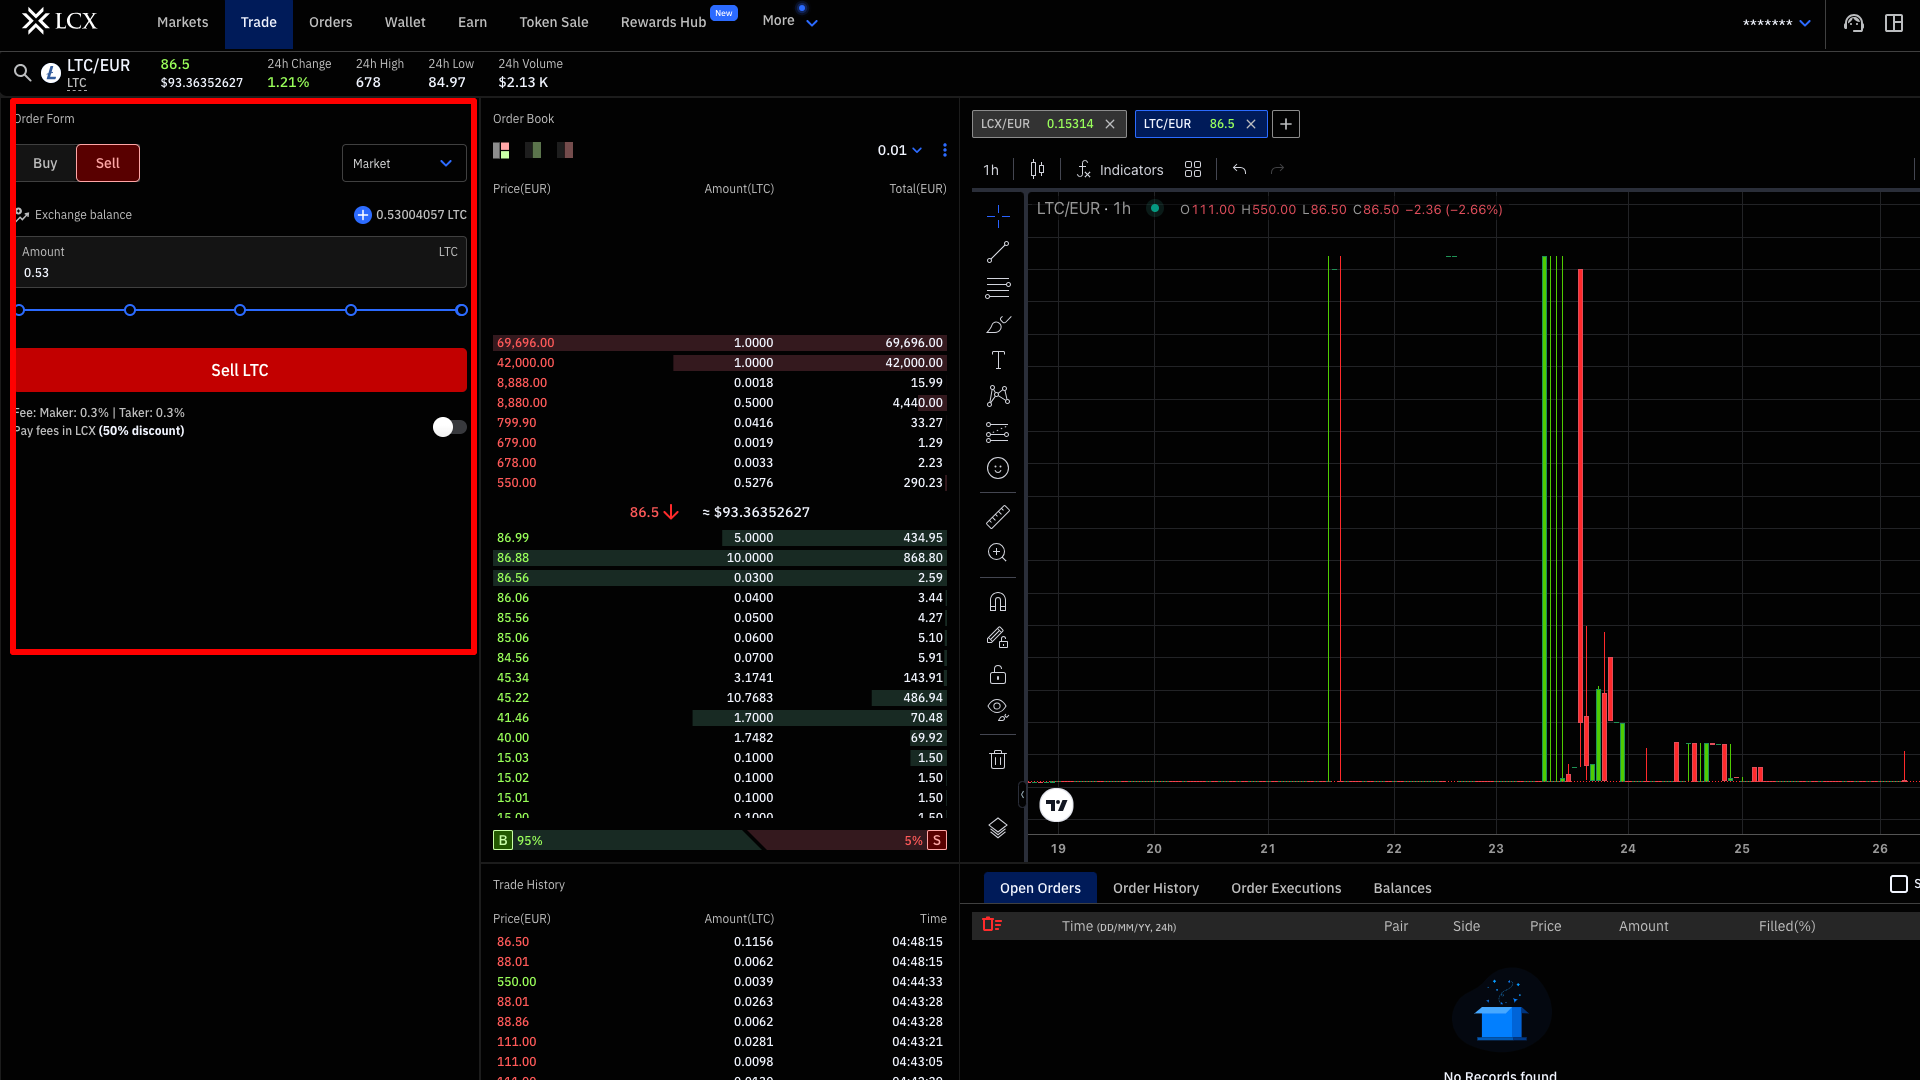
Task: Open the customer support headset icon
Action: [x=1854, y=23]
